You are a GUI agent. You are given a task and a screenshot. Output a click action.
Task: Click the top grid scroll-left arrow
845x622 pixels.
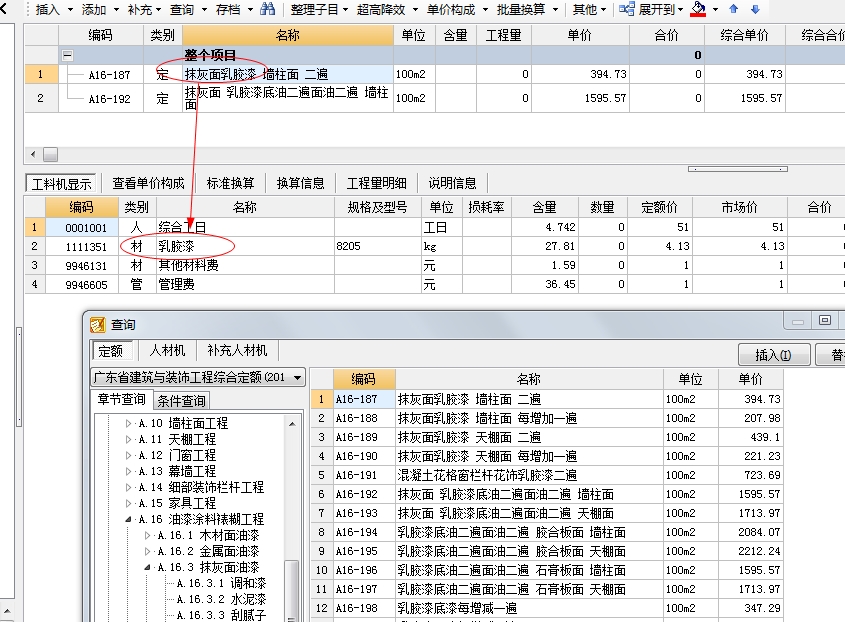pyautogui.click(x=33, y=155)
